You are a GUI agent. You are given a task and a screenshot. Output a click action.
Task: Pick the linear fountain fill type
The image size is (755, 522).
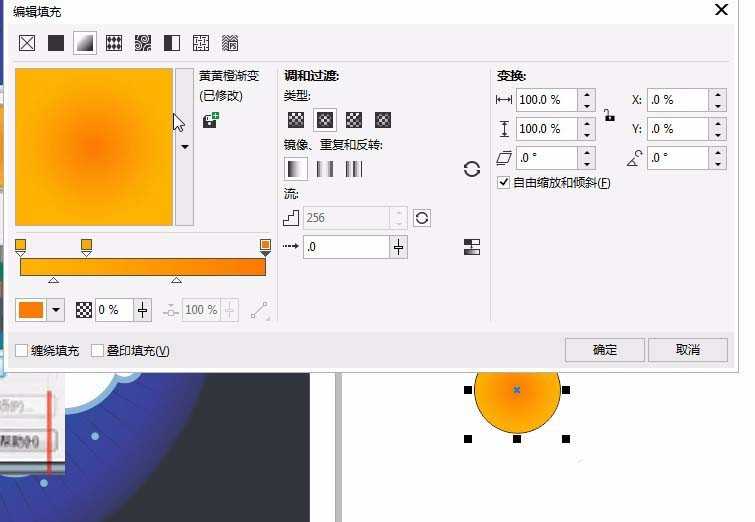coord(296,120)
